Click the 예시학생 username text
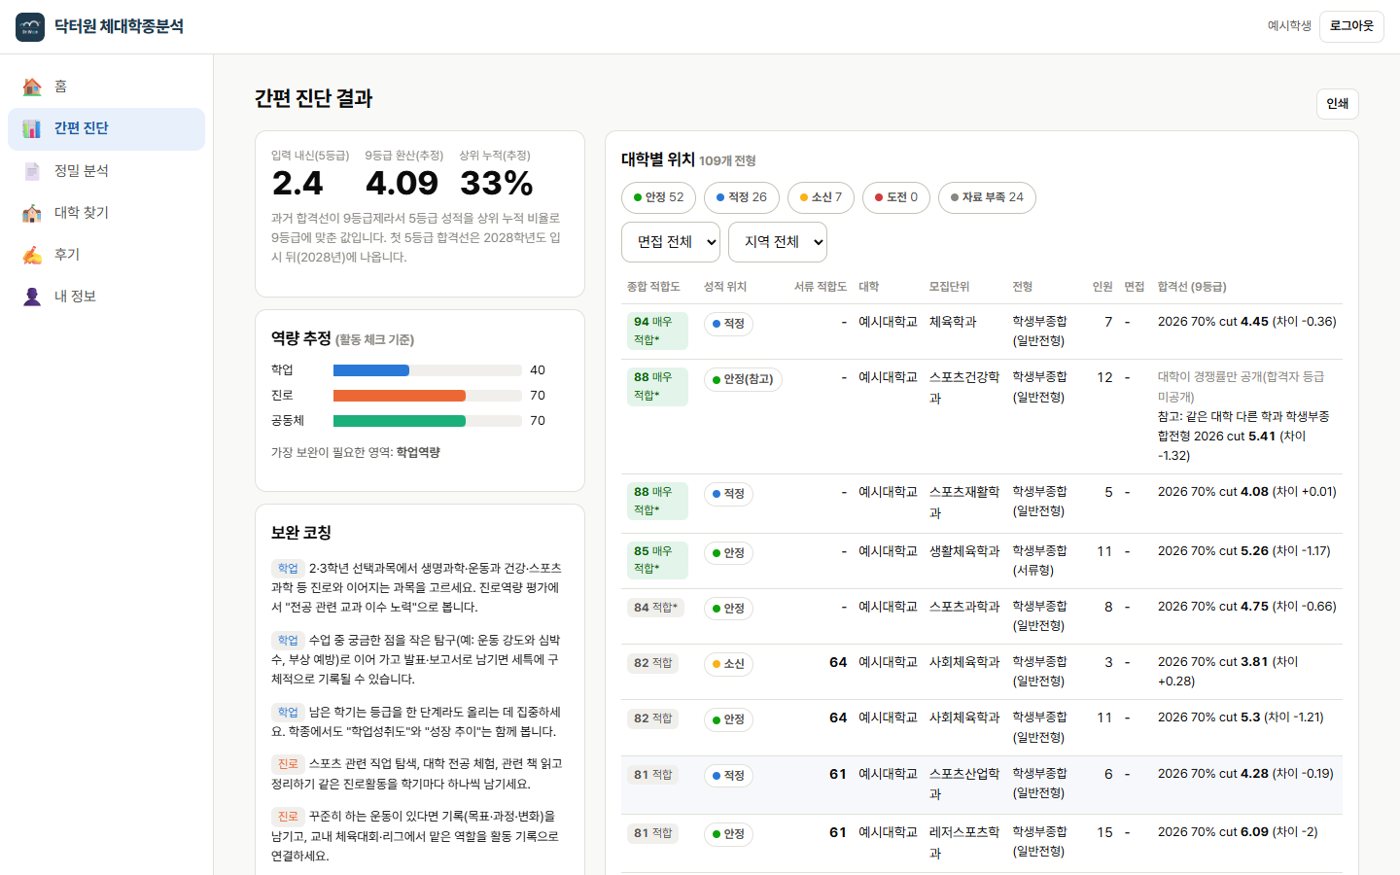 1289,26
